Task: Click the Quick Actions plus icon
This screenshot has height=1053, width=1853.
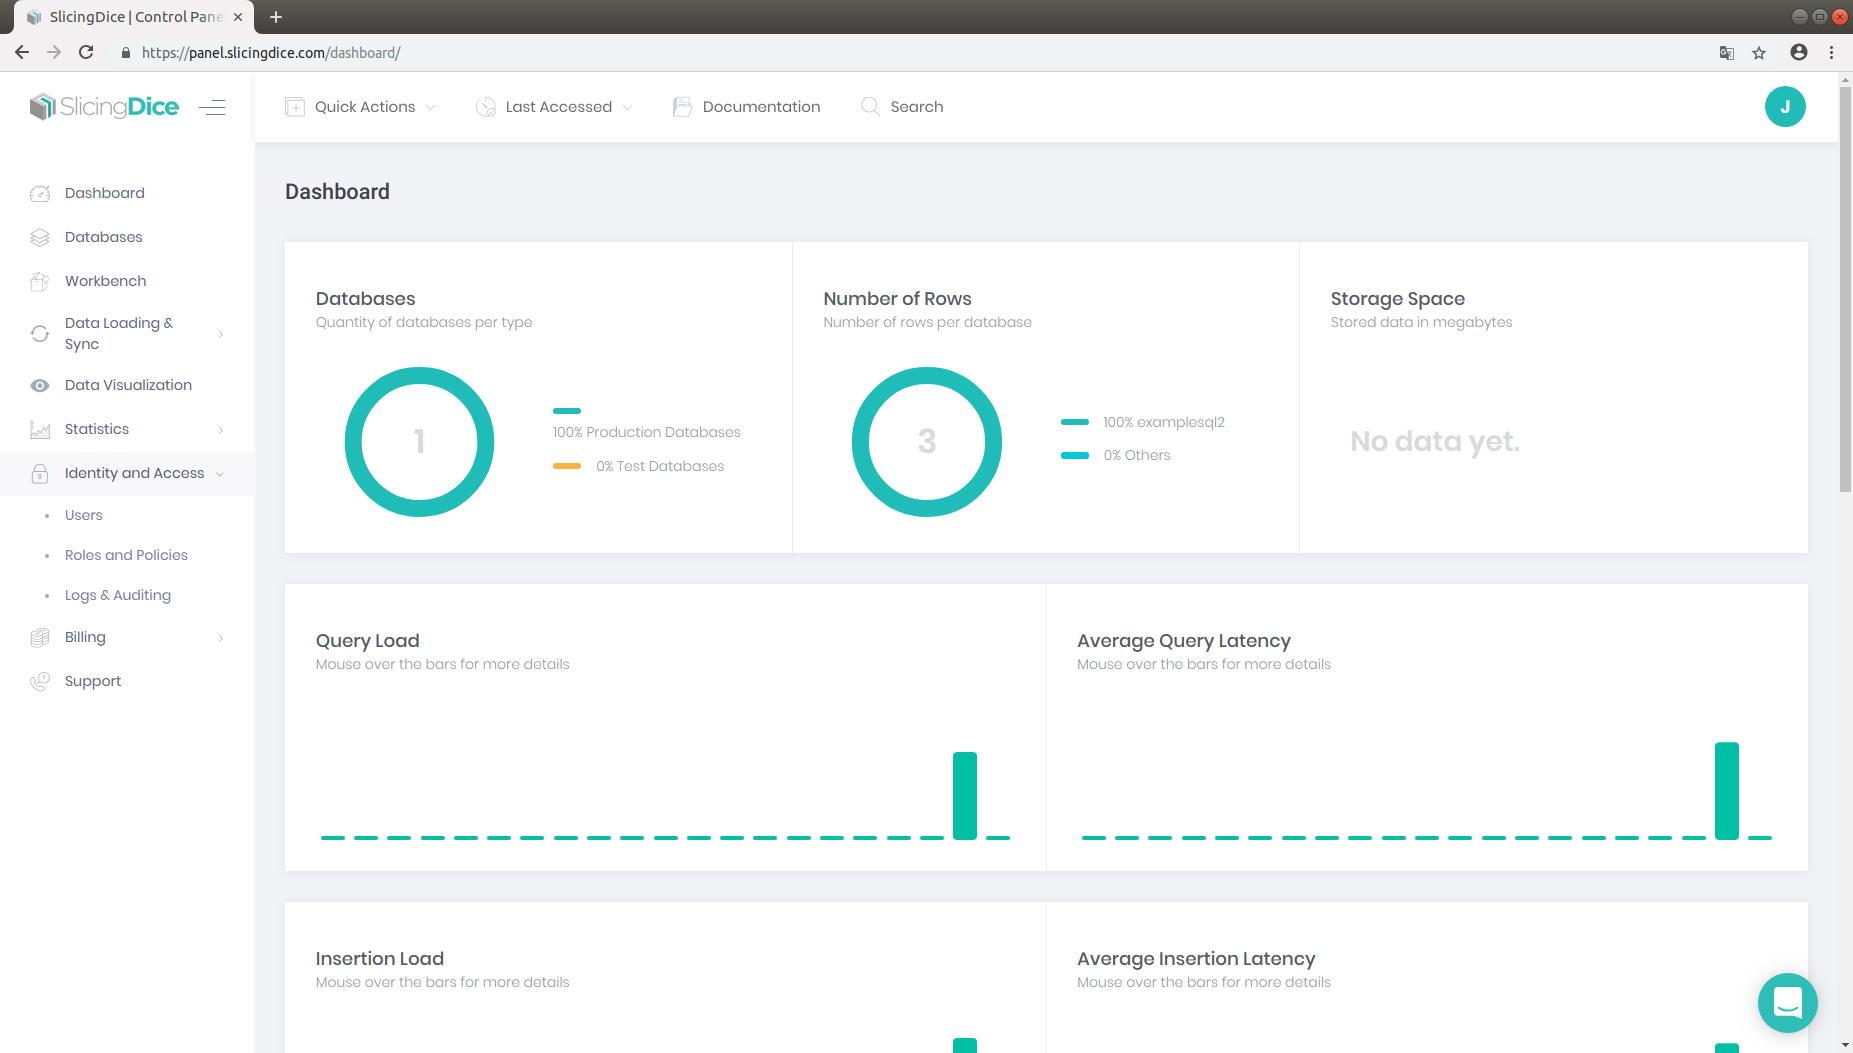Action: [295, 107]
